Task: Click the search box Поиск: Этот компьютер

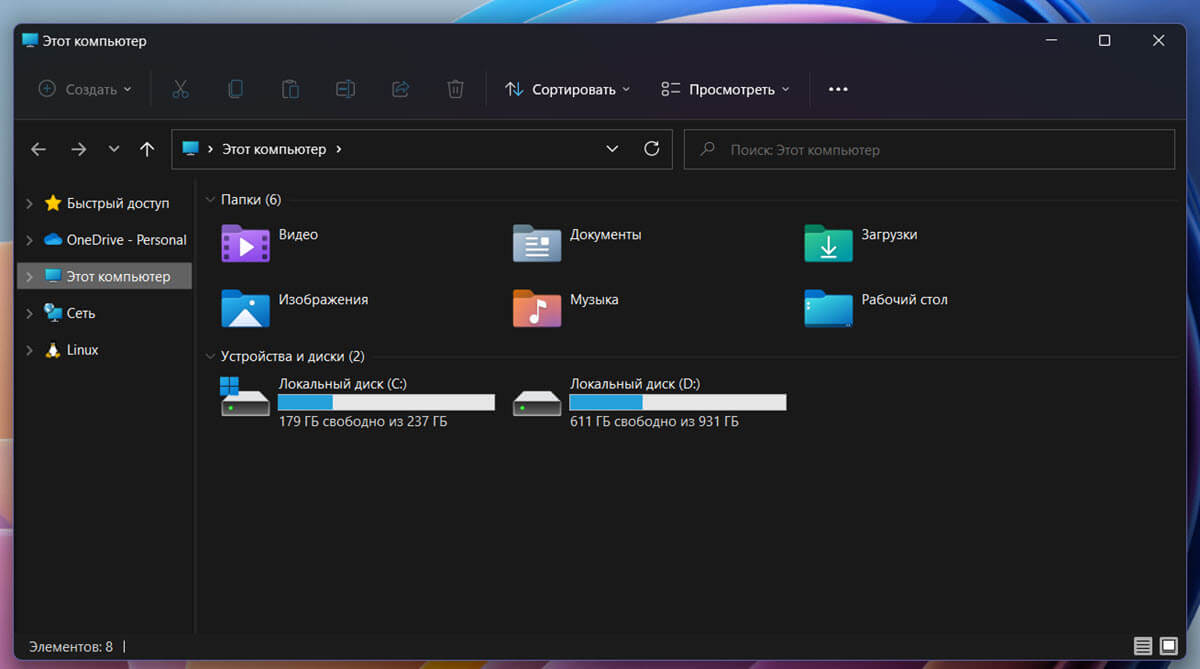Action: tap(929, 149)
